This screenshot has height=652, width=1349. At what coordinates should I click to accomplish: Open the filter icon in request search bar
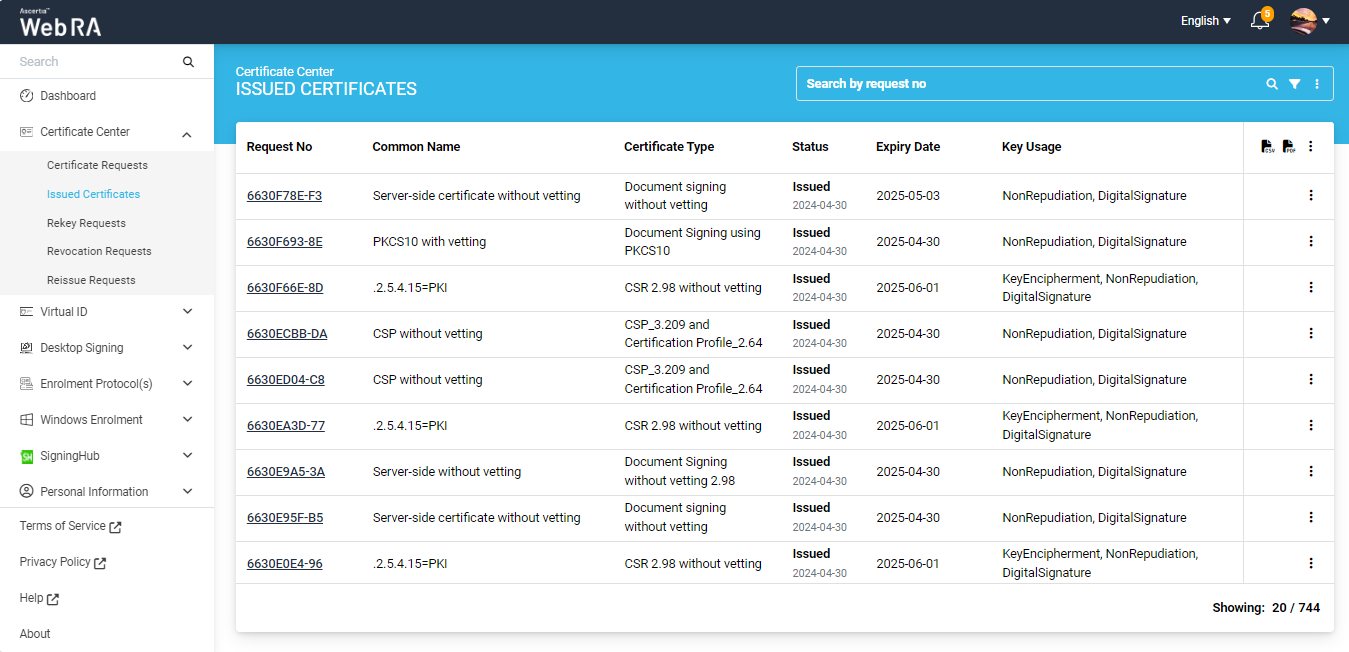click(x=1295, y=84)
